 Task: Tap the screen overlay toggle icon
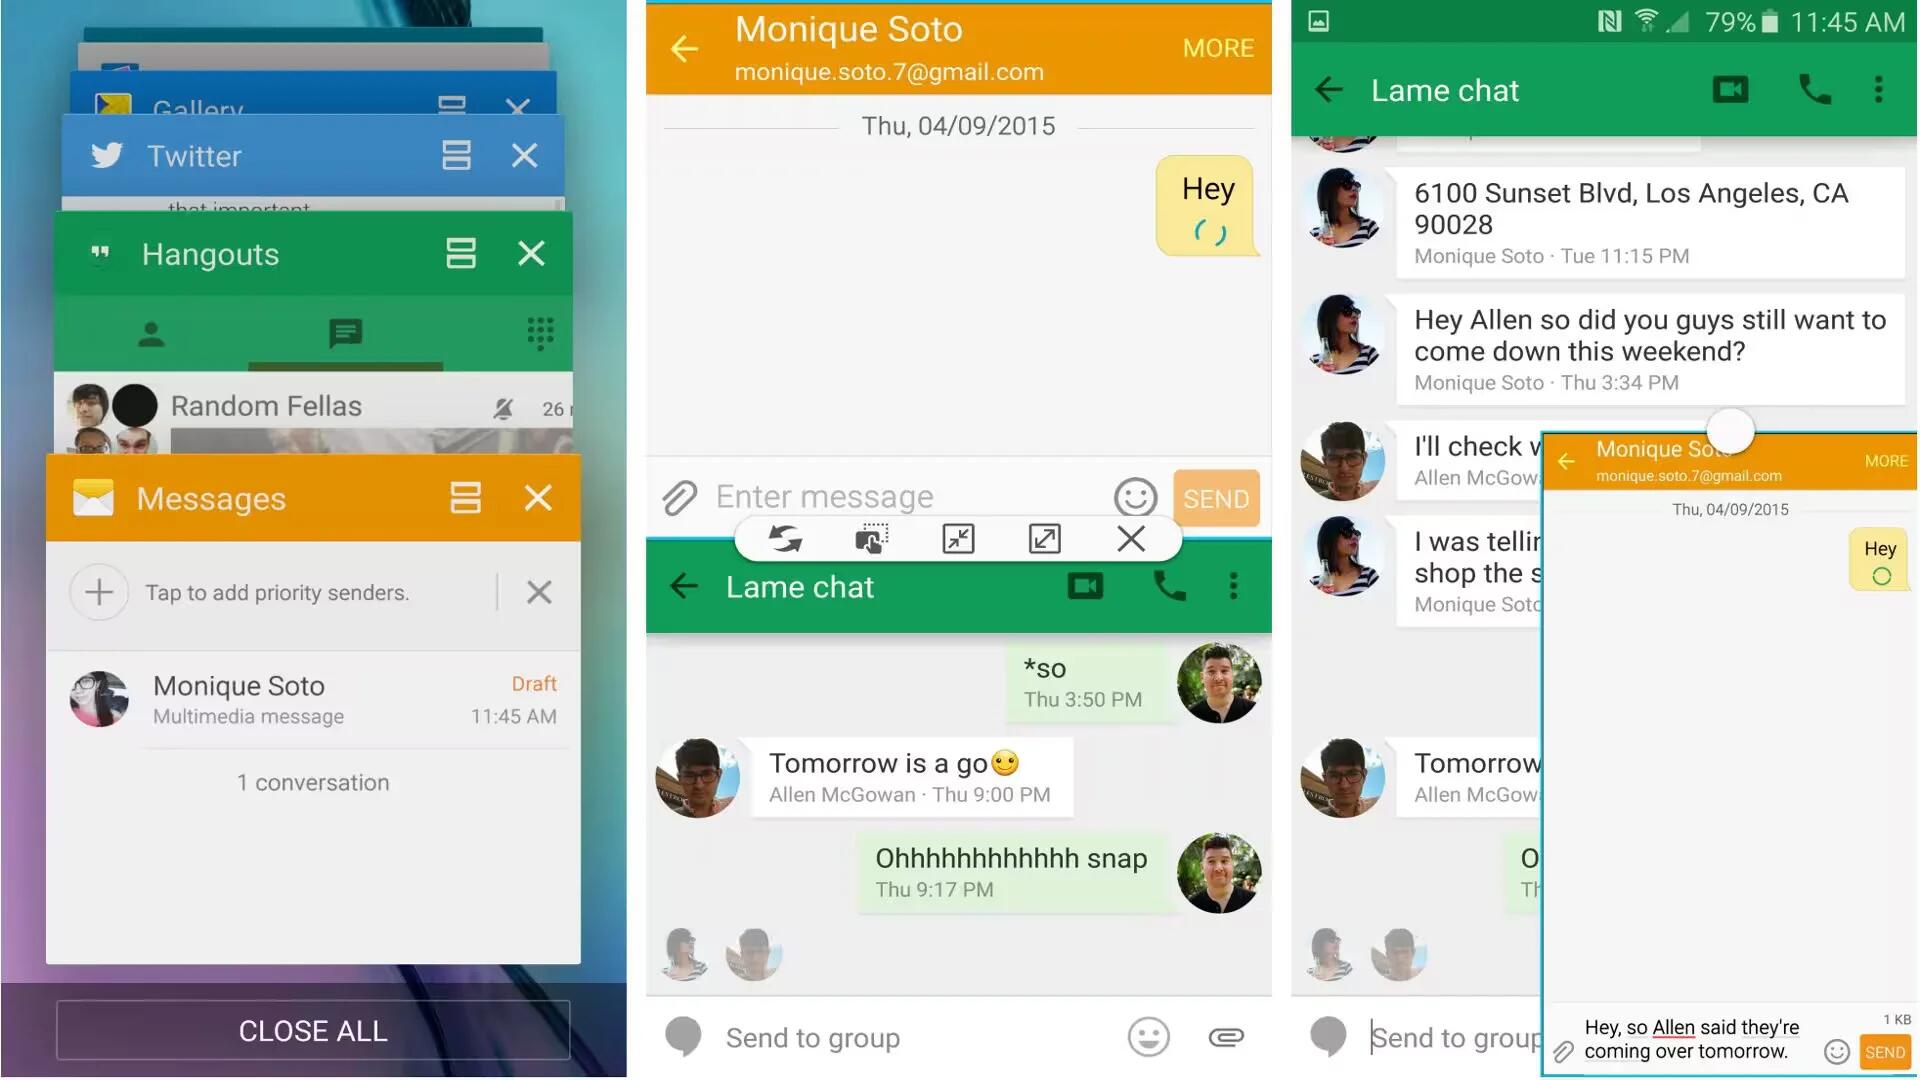[x=870, y=537]
